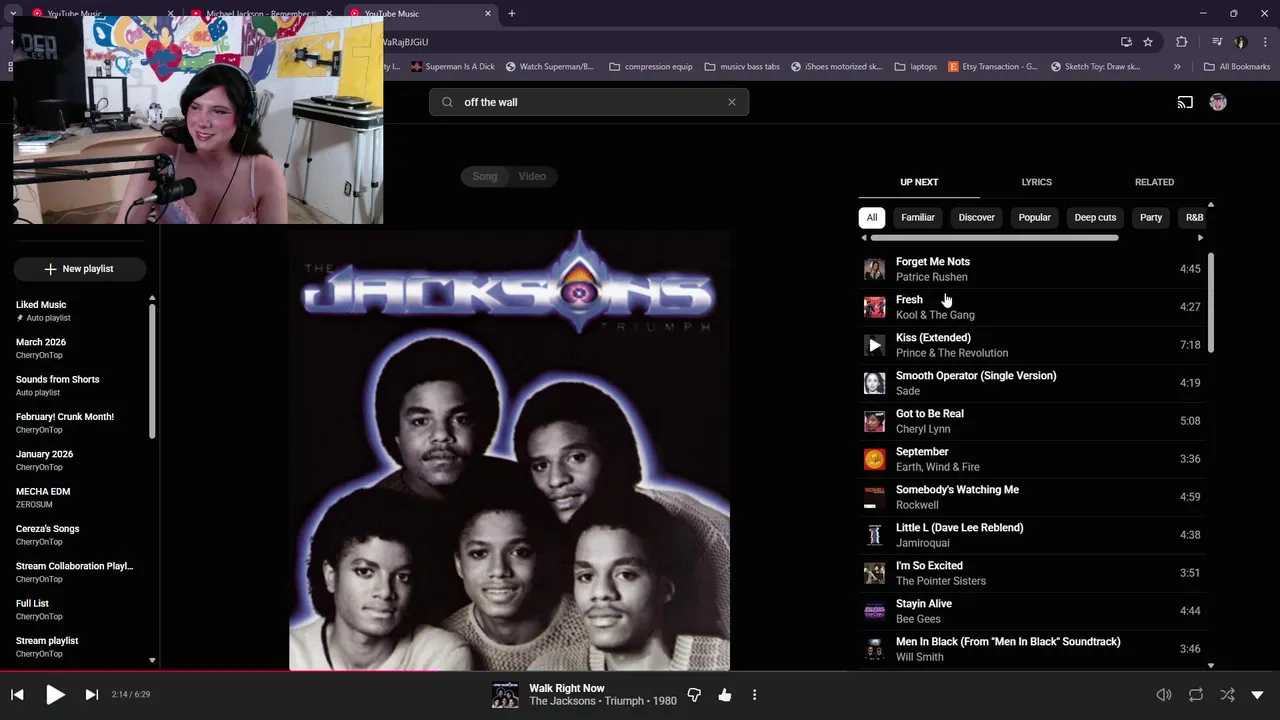Viewport: 1280px width, 720px height.
Task: Dislike Walk Right Now
Action: click(x=694, y=695)
